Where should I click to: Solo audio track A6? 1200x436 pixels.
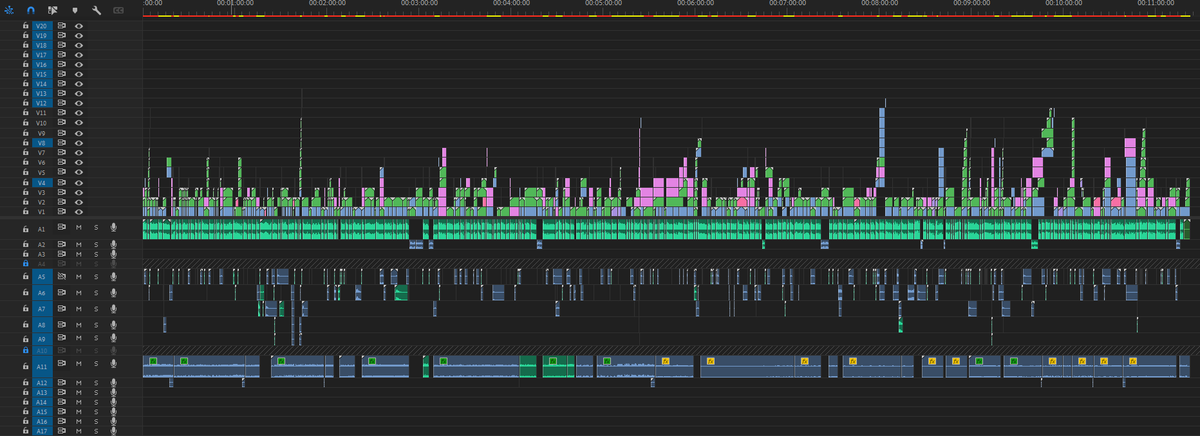pos(96,293)
